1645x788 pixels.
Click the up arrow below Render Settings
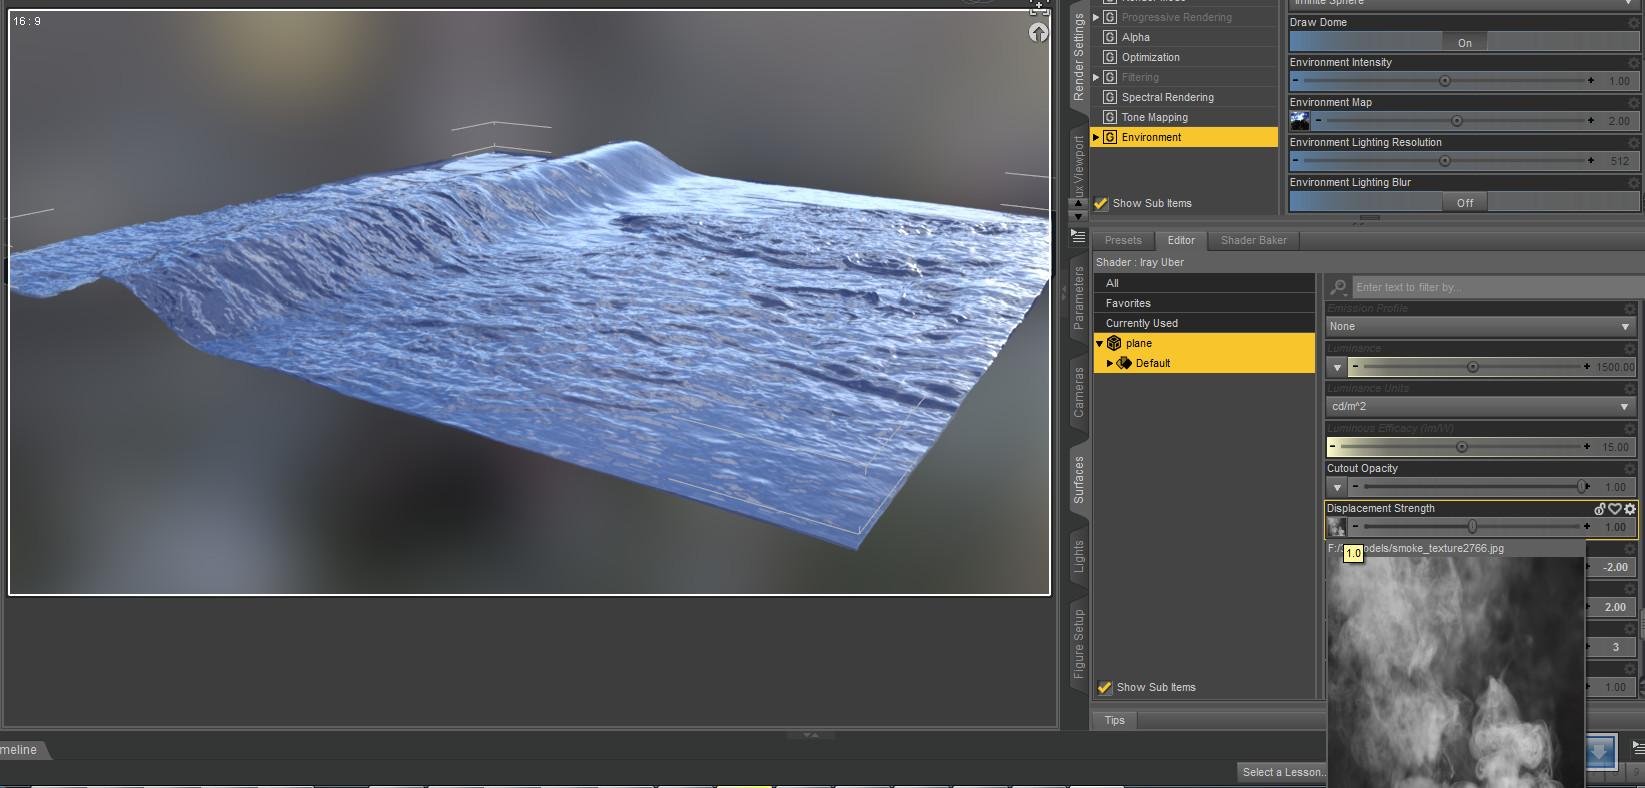click(1078, 203)
